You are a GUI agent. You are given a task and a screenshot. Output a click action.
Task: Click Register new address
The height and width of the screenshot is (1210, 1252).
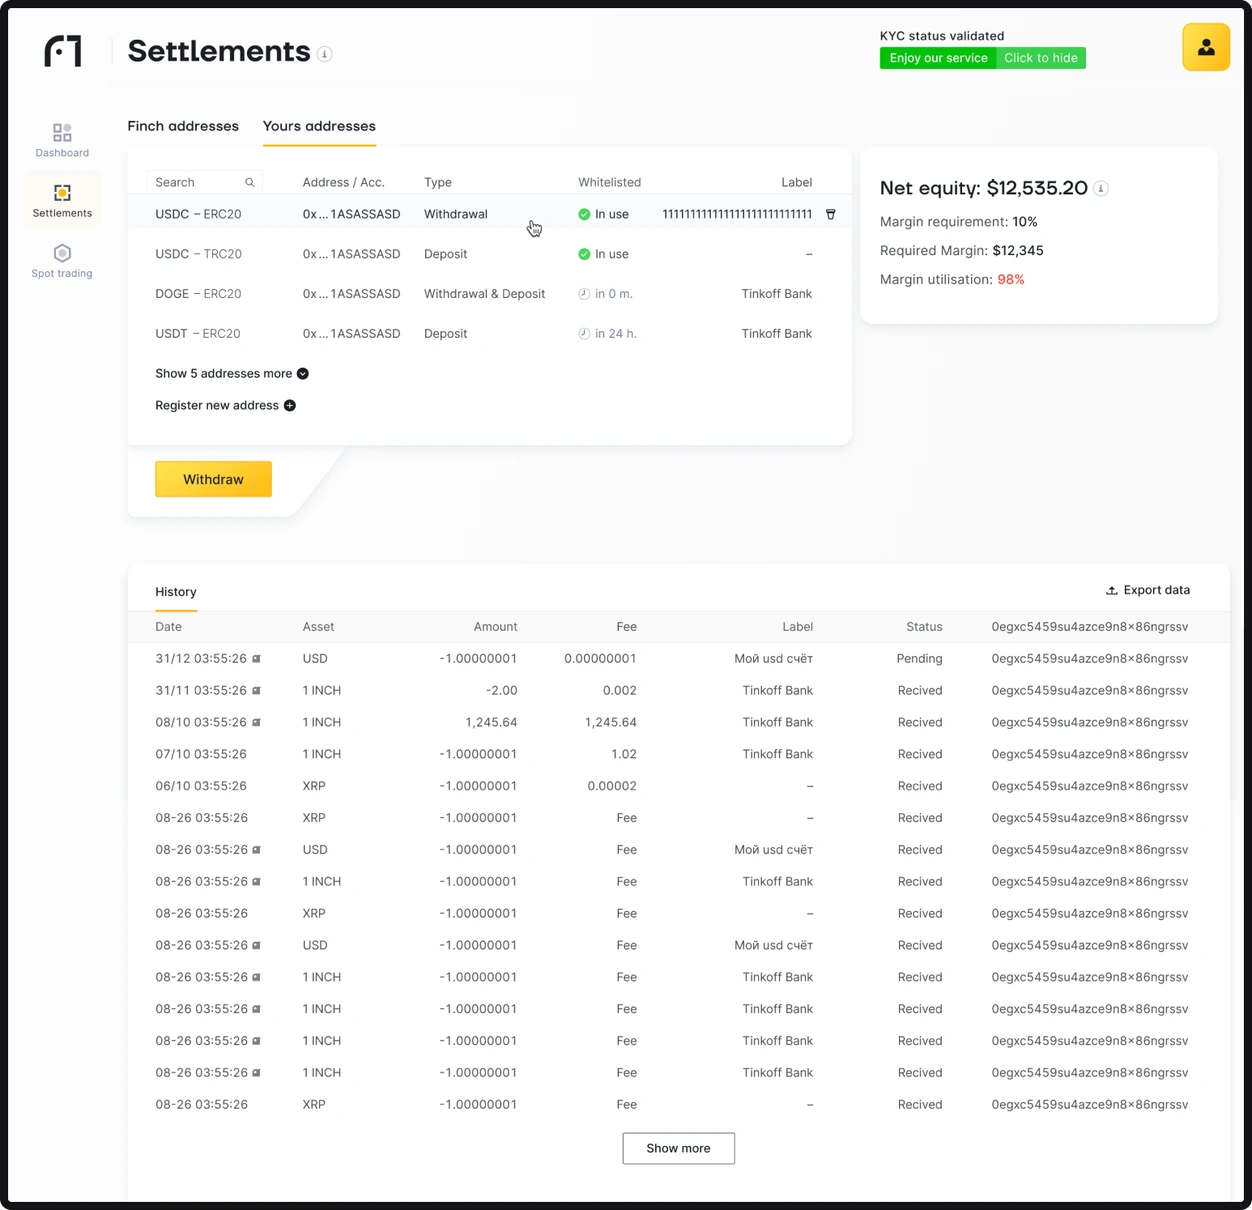pyautogui.click(x=225, y=405)
